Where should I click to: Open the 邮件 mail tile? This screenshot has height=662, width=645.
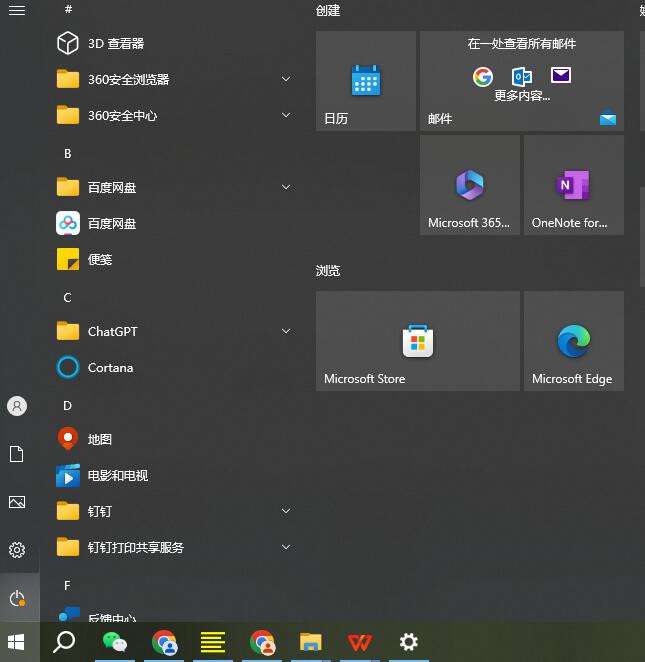point(522,81)
